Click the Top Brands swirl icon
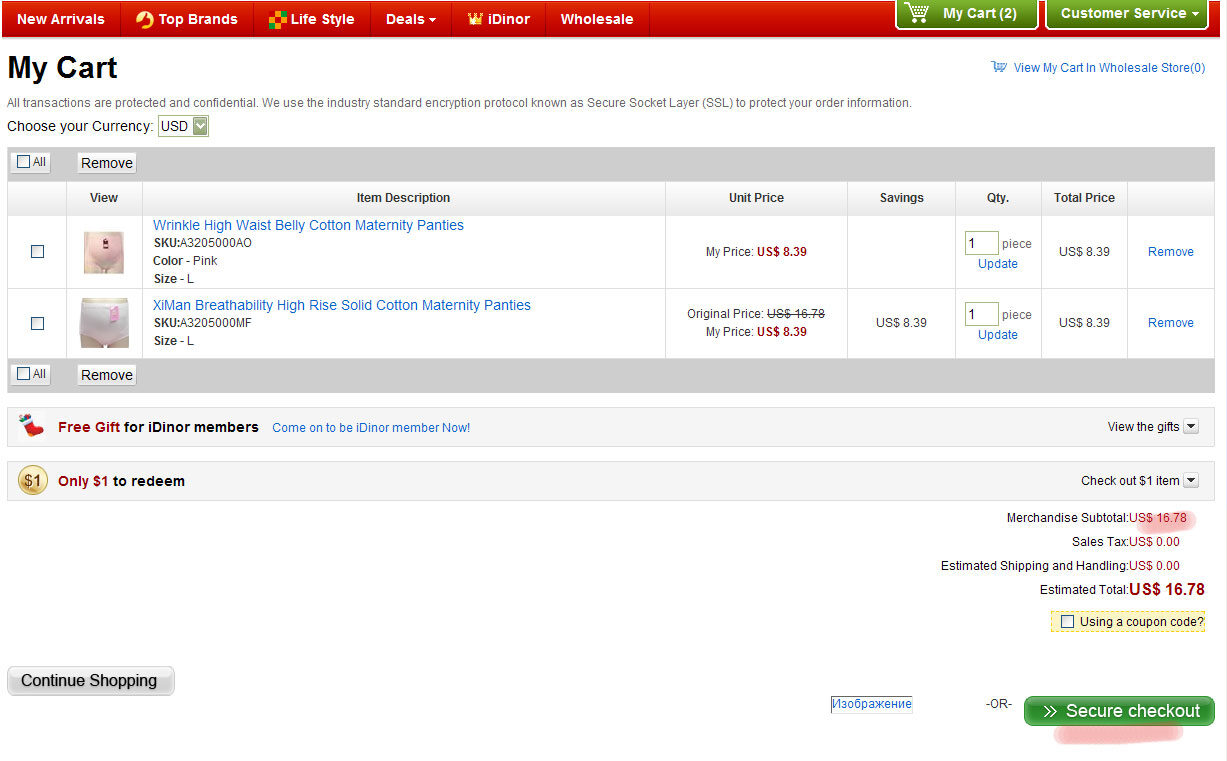 click(145, 19)
